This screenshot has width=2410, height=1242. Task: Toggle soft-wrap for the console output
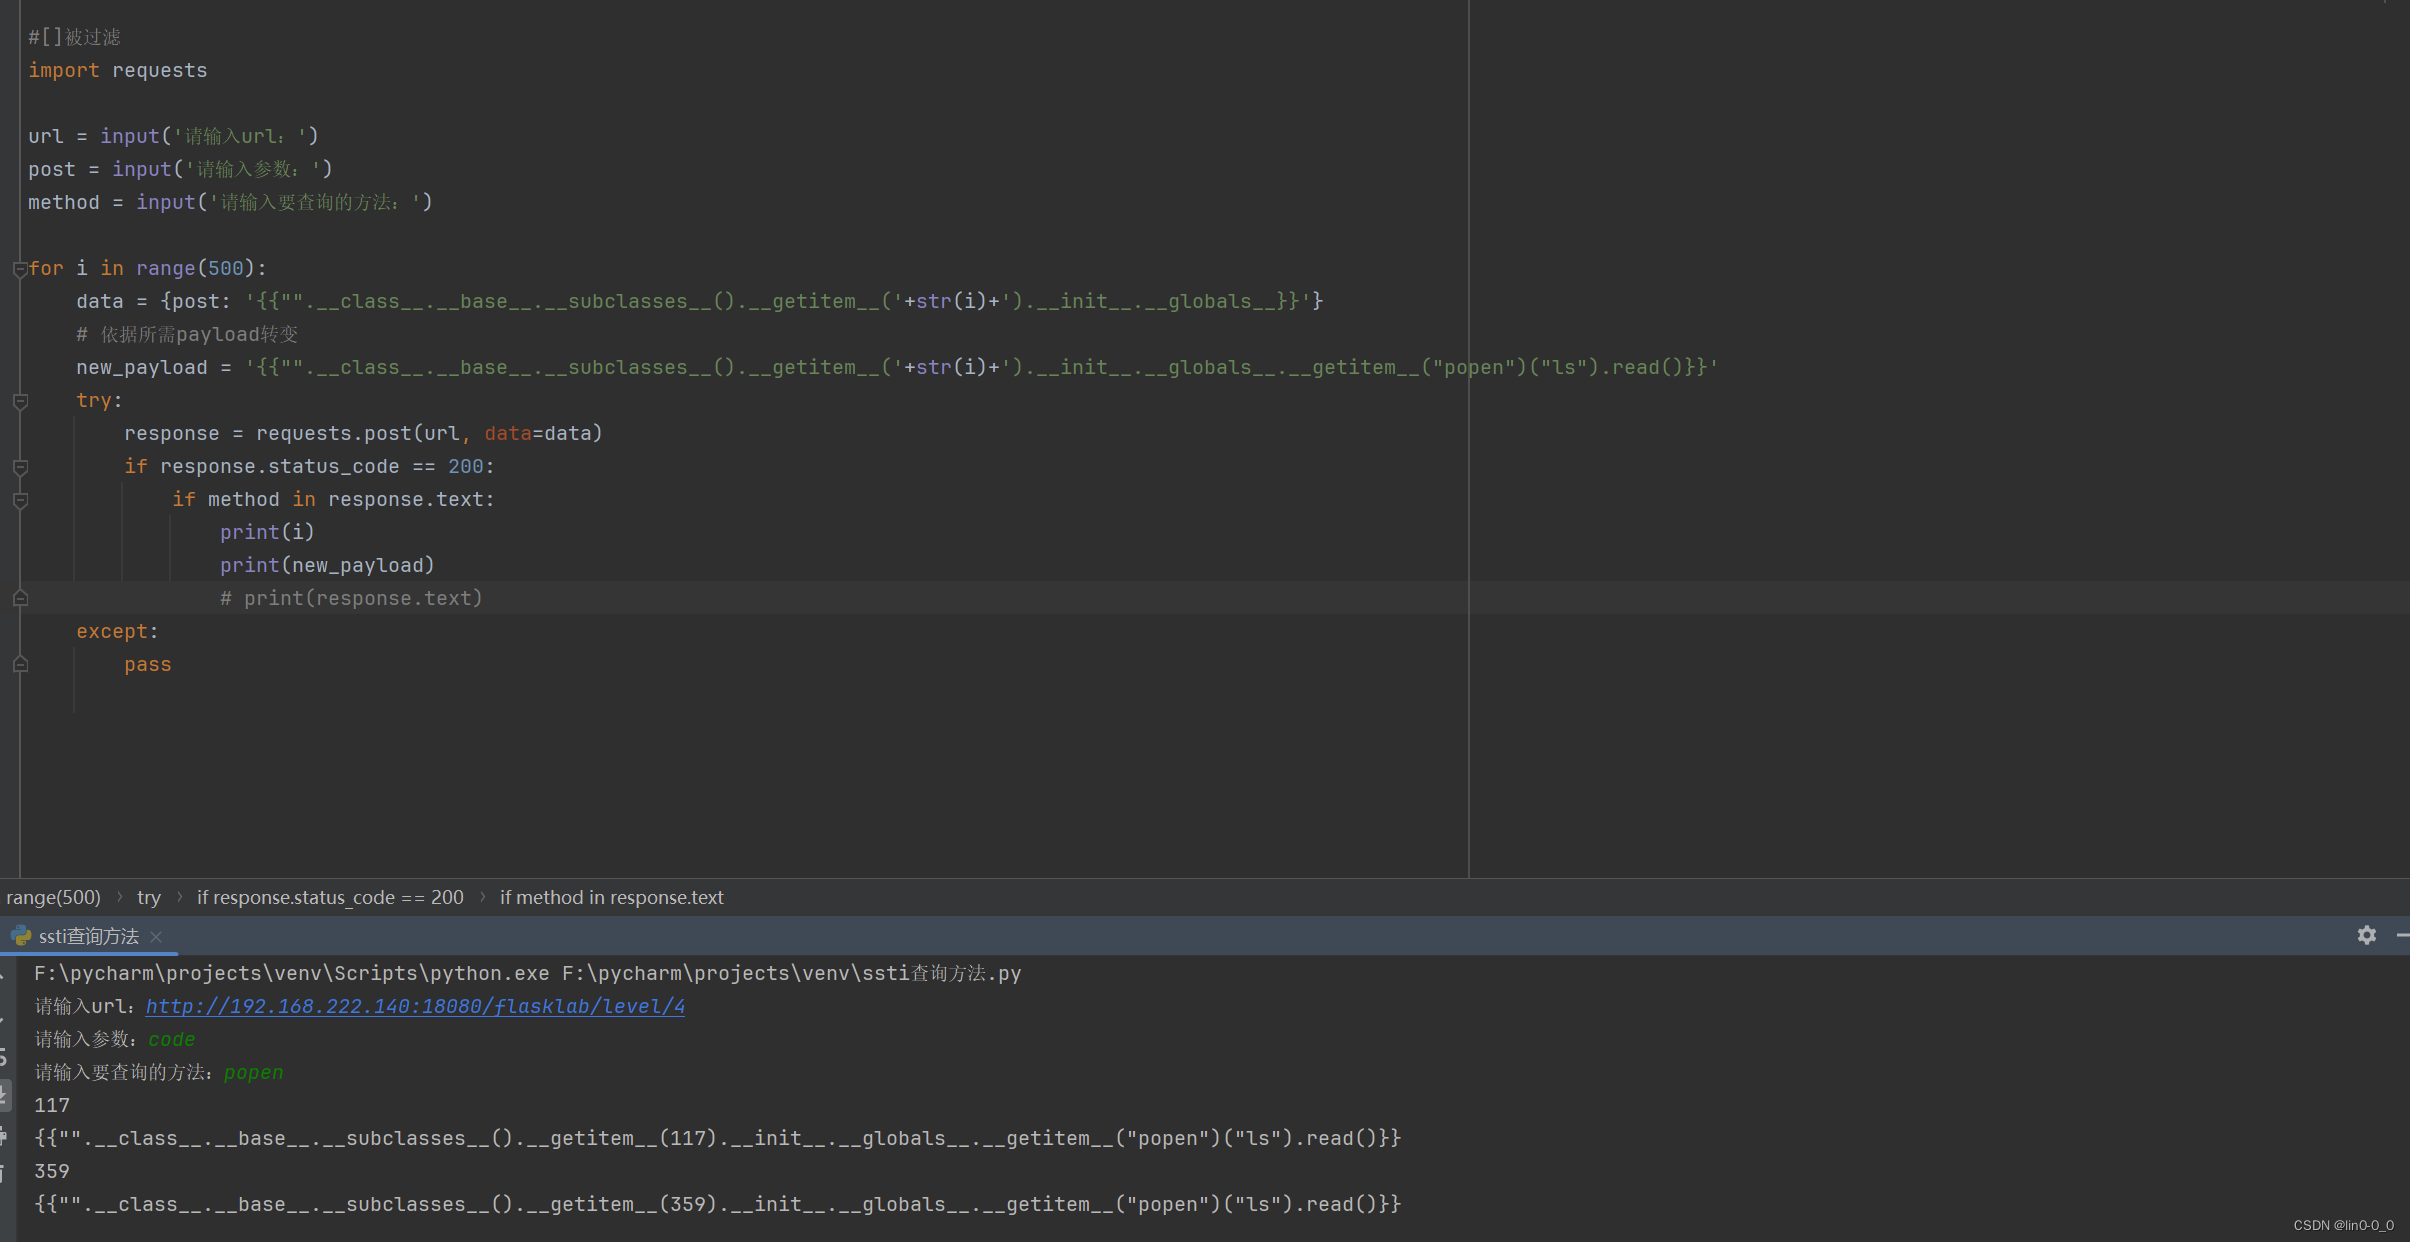click(3, 1057)
